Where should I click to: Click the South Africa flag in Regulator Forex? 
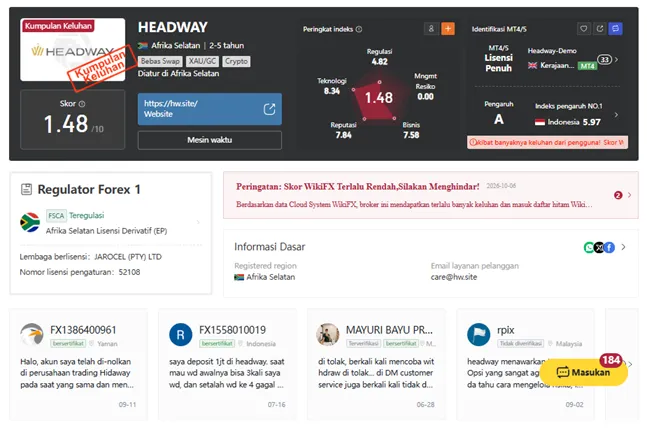30,222
